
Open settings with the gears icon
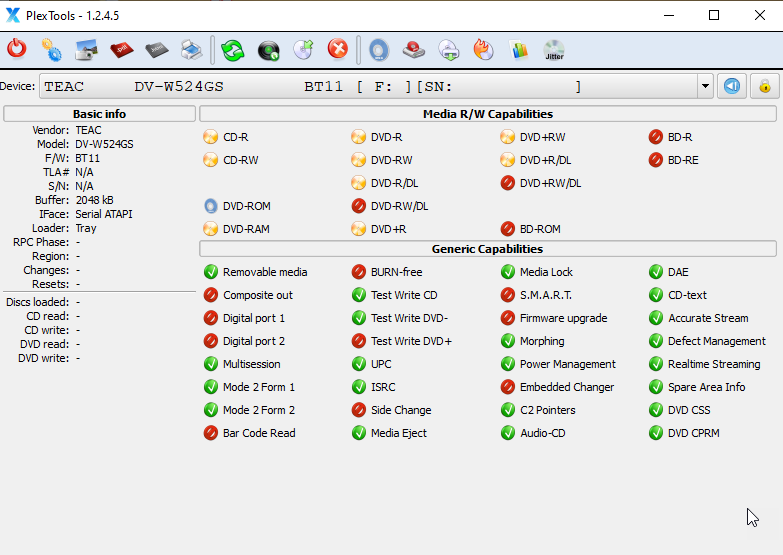51,49
